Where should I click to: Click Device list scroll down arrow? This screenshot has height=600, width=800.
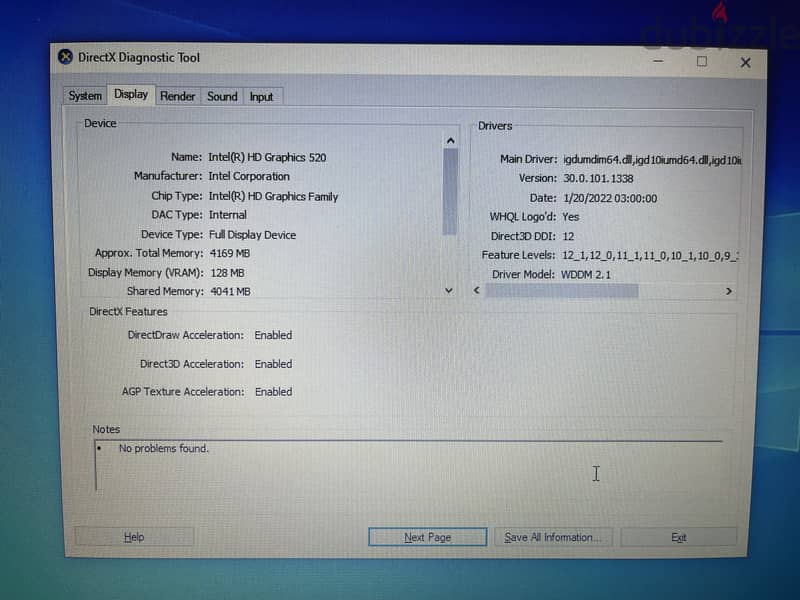click(449, 290)
